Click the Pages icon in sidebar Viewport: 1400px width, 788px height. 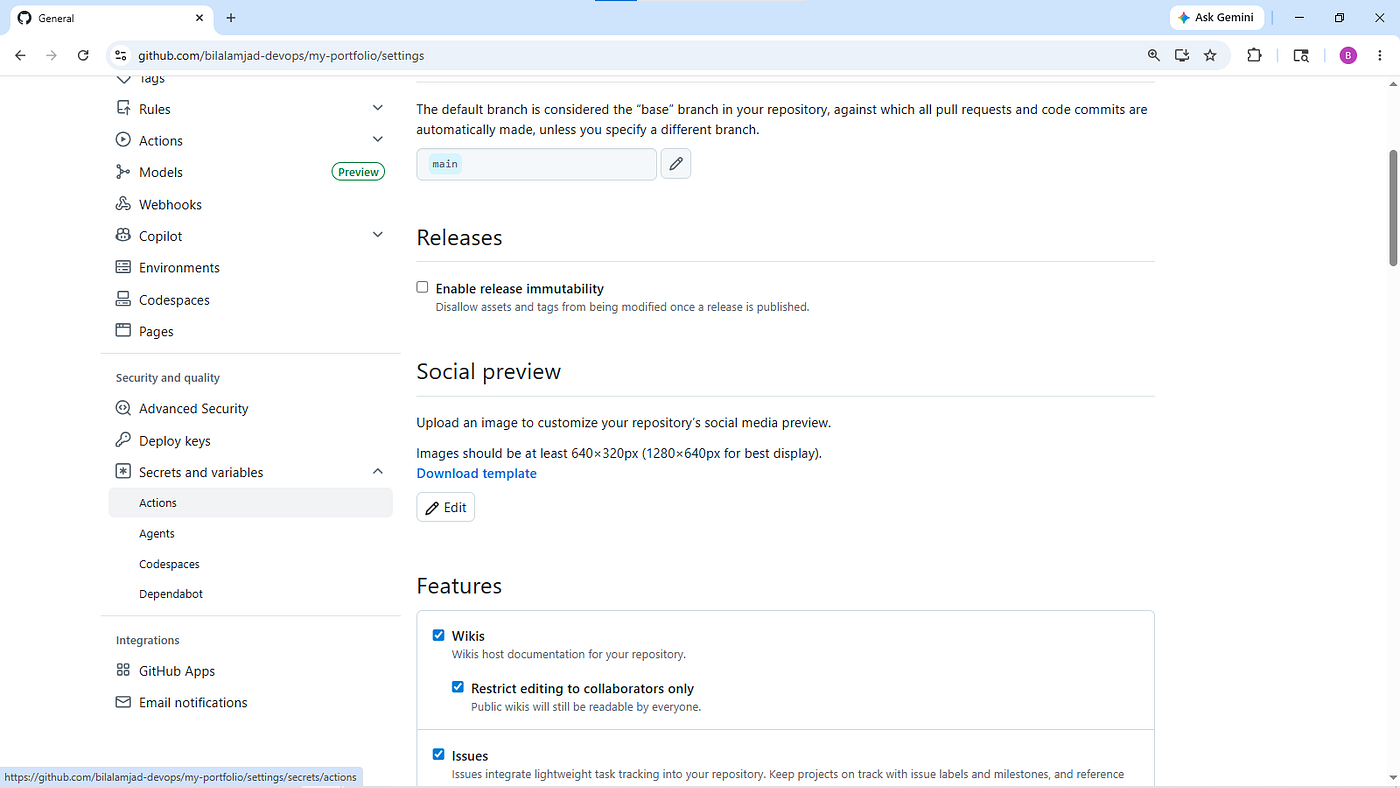click(123, 331)
